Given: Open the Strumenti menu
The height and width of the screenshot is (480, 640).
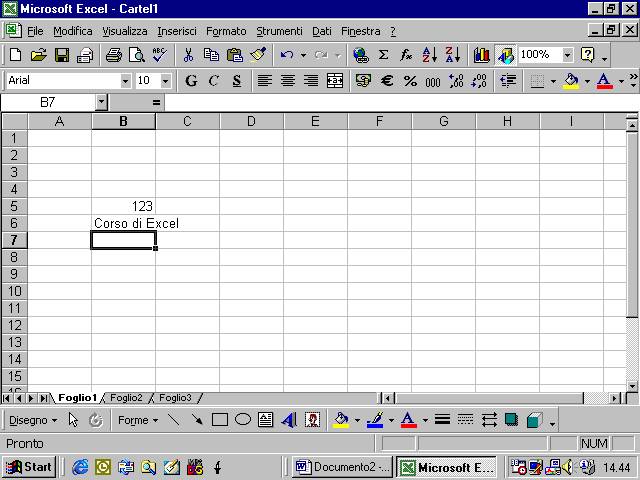Looking at the screenshot, I should [279, 31].
